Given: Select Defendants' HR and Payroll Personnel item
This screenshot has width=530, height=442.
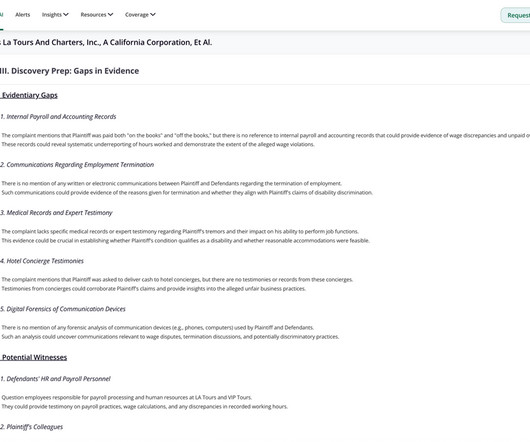Looking at the screenshot, I should click(x=55, y=379).
